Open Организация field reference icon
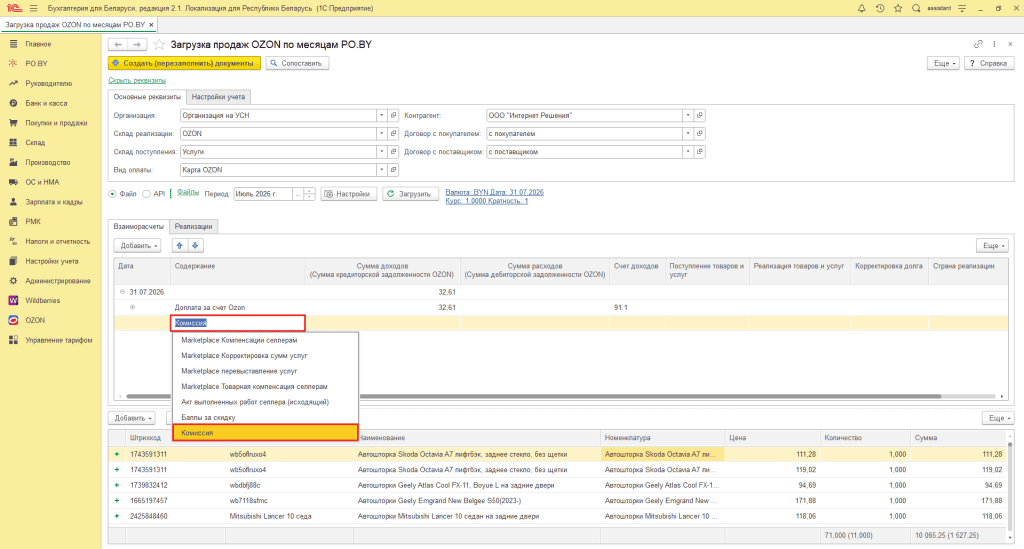Image resolution: width=1024 pixels, height=549 pixels. [x=393, y=116]
